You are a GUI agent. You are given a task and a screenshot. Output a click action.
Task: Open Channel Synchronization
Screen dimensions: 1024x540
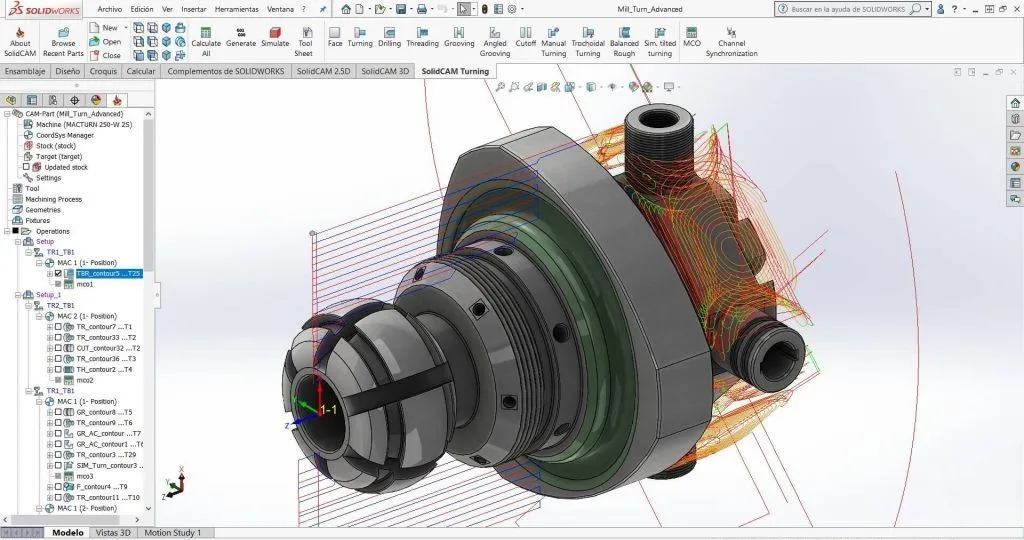[731, 42]
